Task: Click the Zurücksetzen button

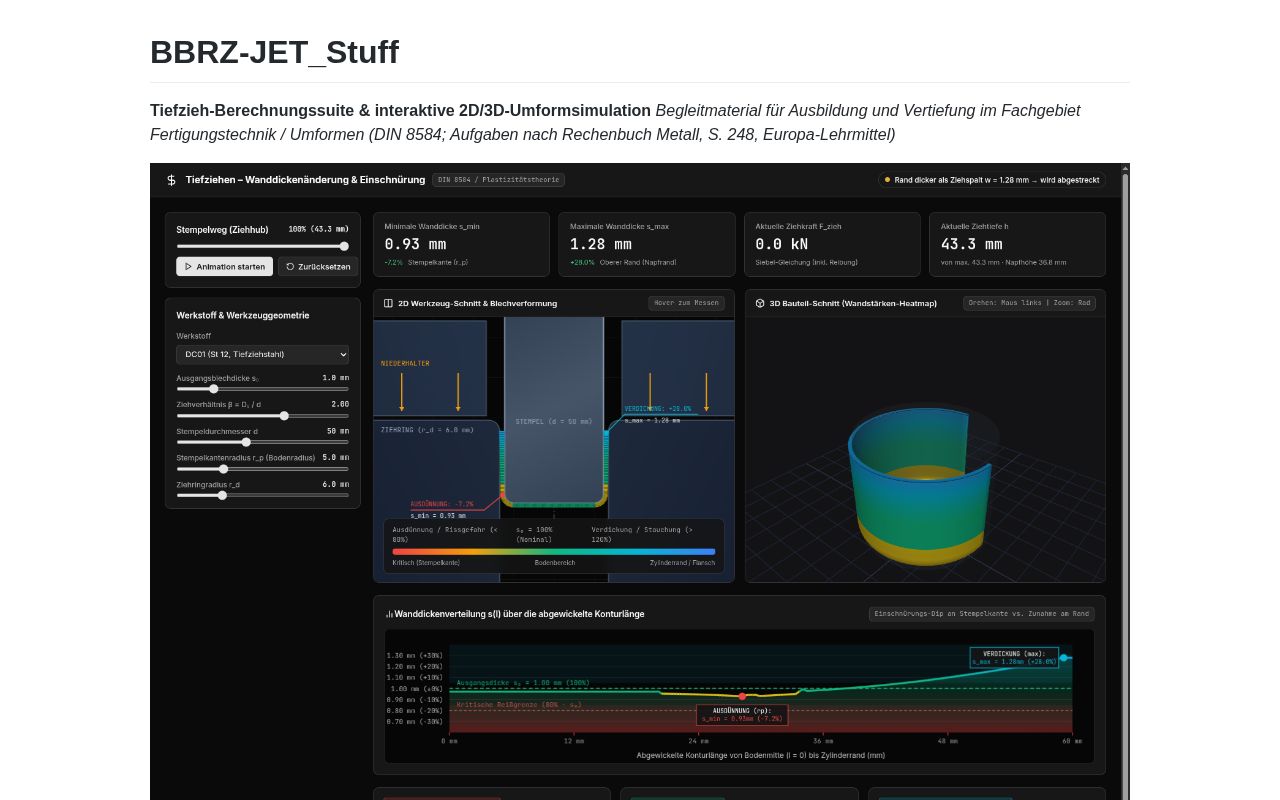Action: pyautogui.click(x=318, y=267)
